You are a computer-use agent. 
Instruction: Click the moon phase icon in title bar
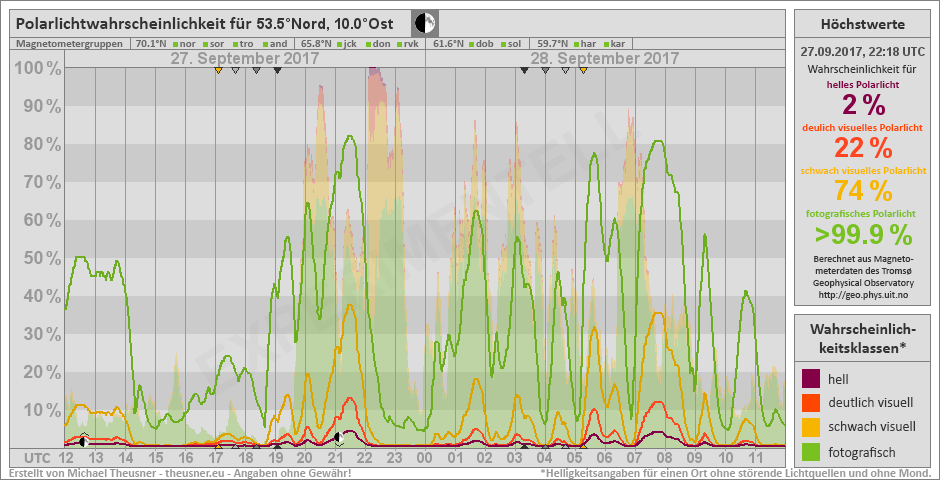(x=424, y=22)
